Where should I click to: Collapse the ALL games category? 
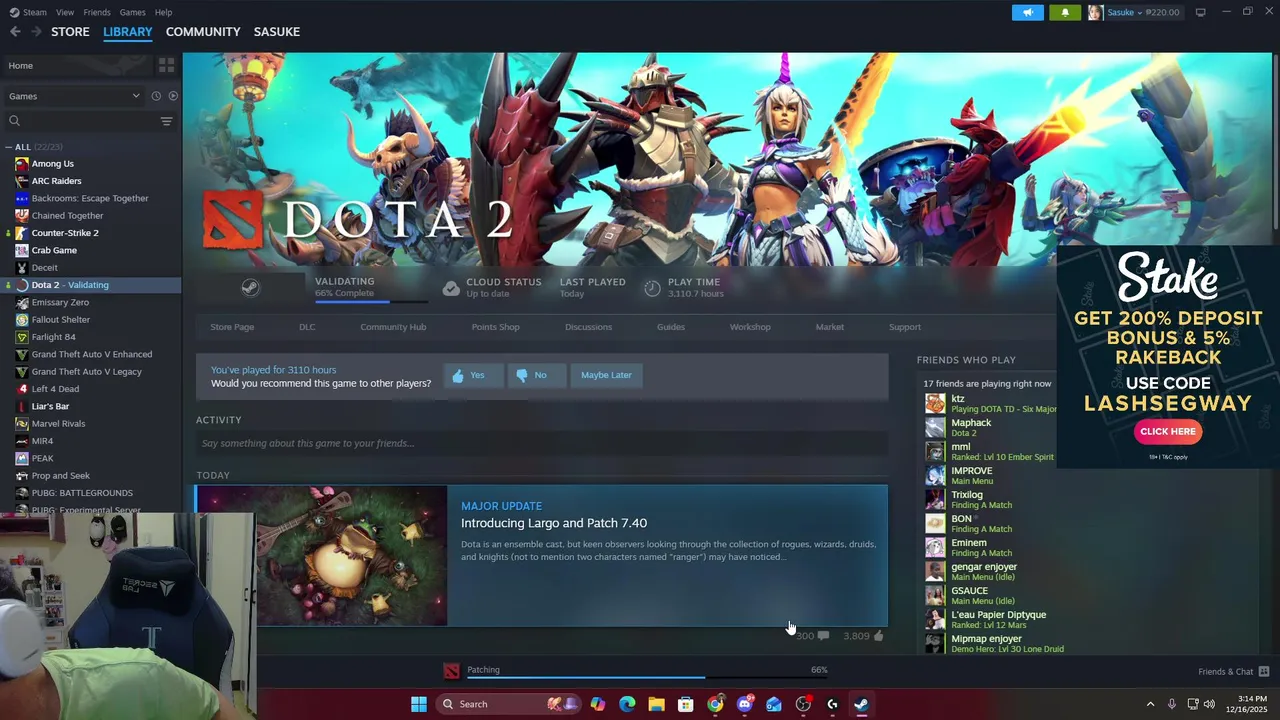coord(9,147)
